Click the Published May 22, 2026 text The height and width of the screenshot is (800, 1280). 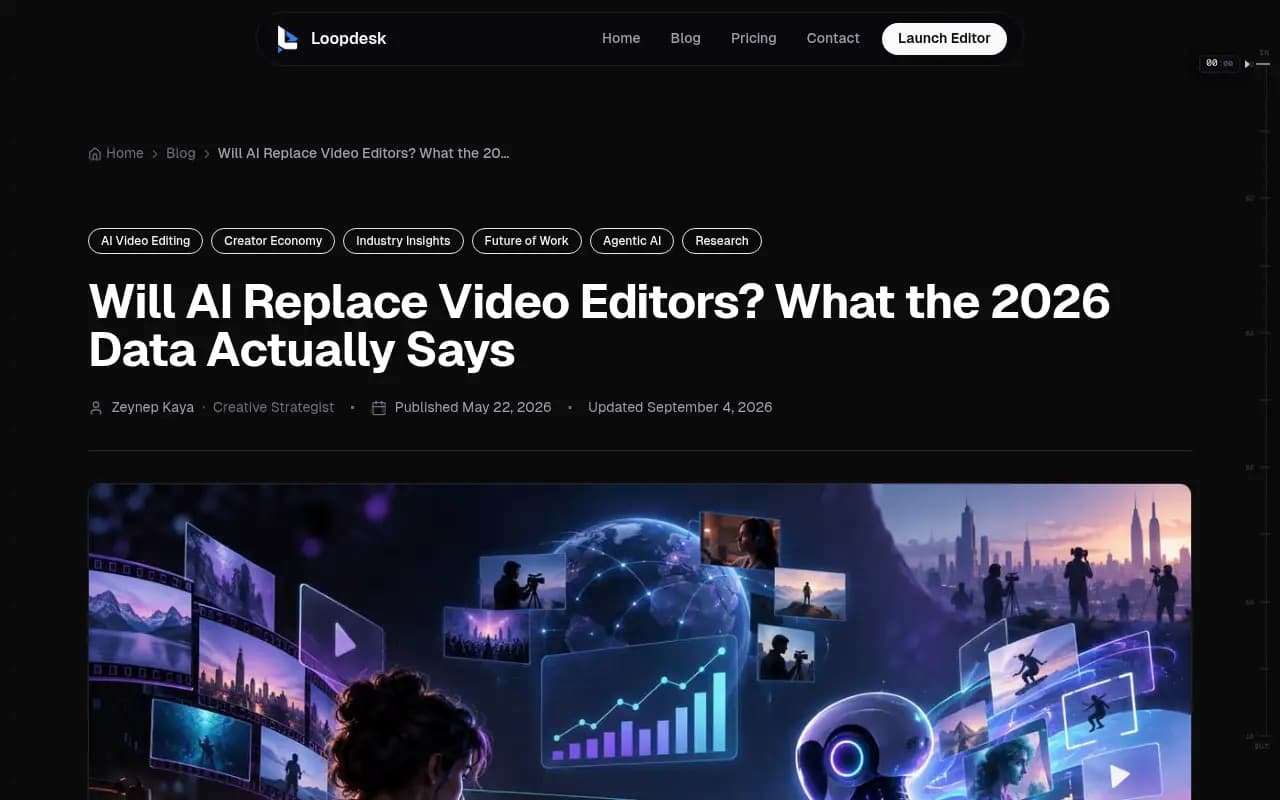point(473,407)
